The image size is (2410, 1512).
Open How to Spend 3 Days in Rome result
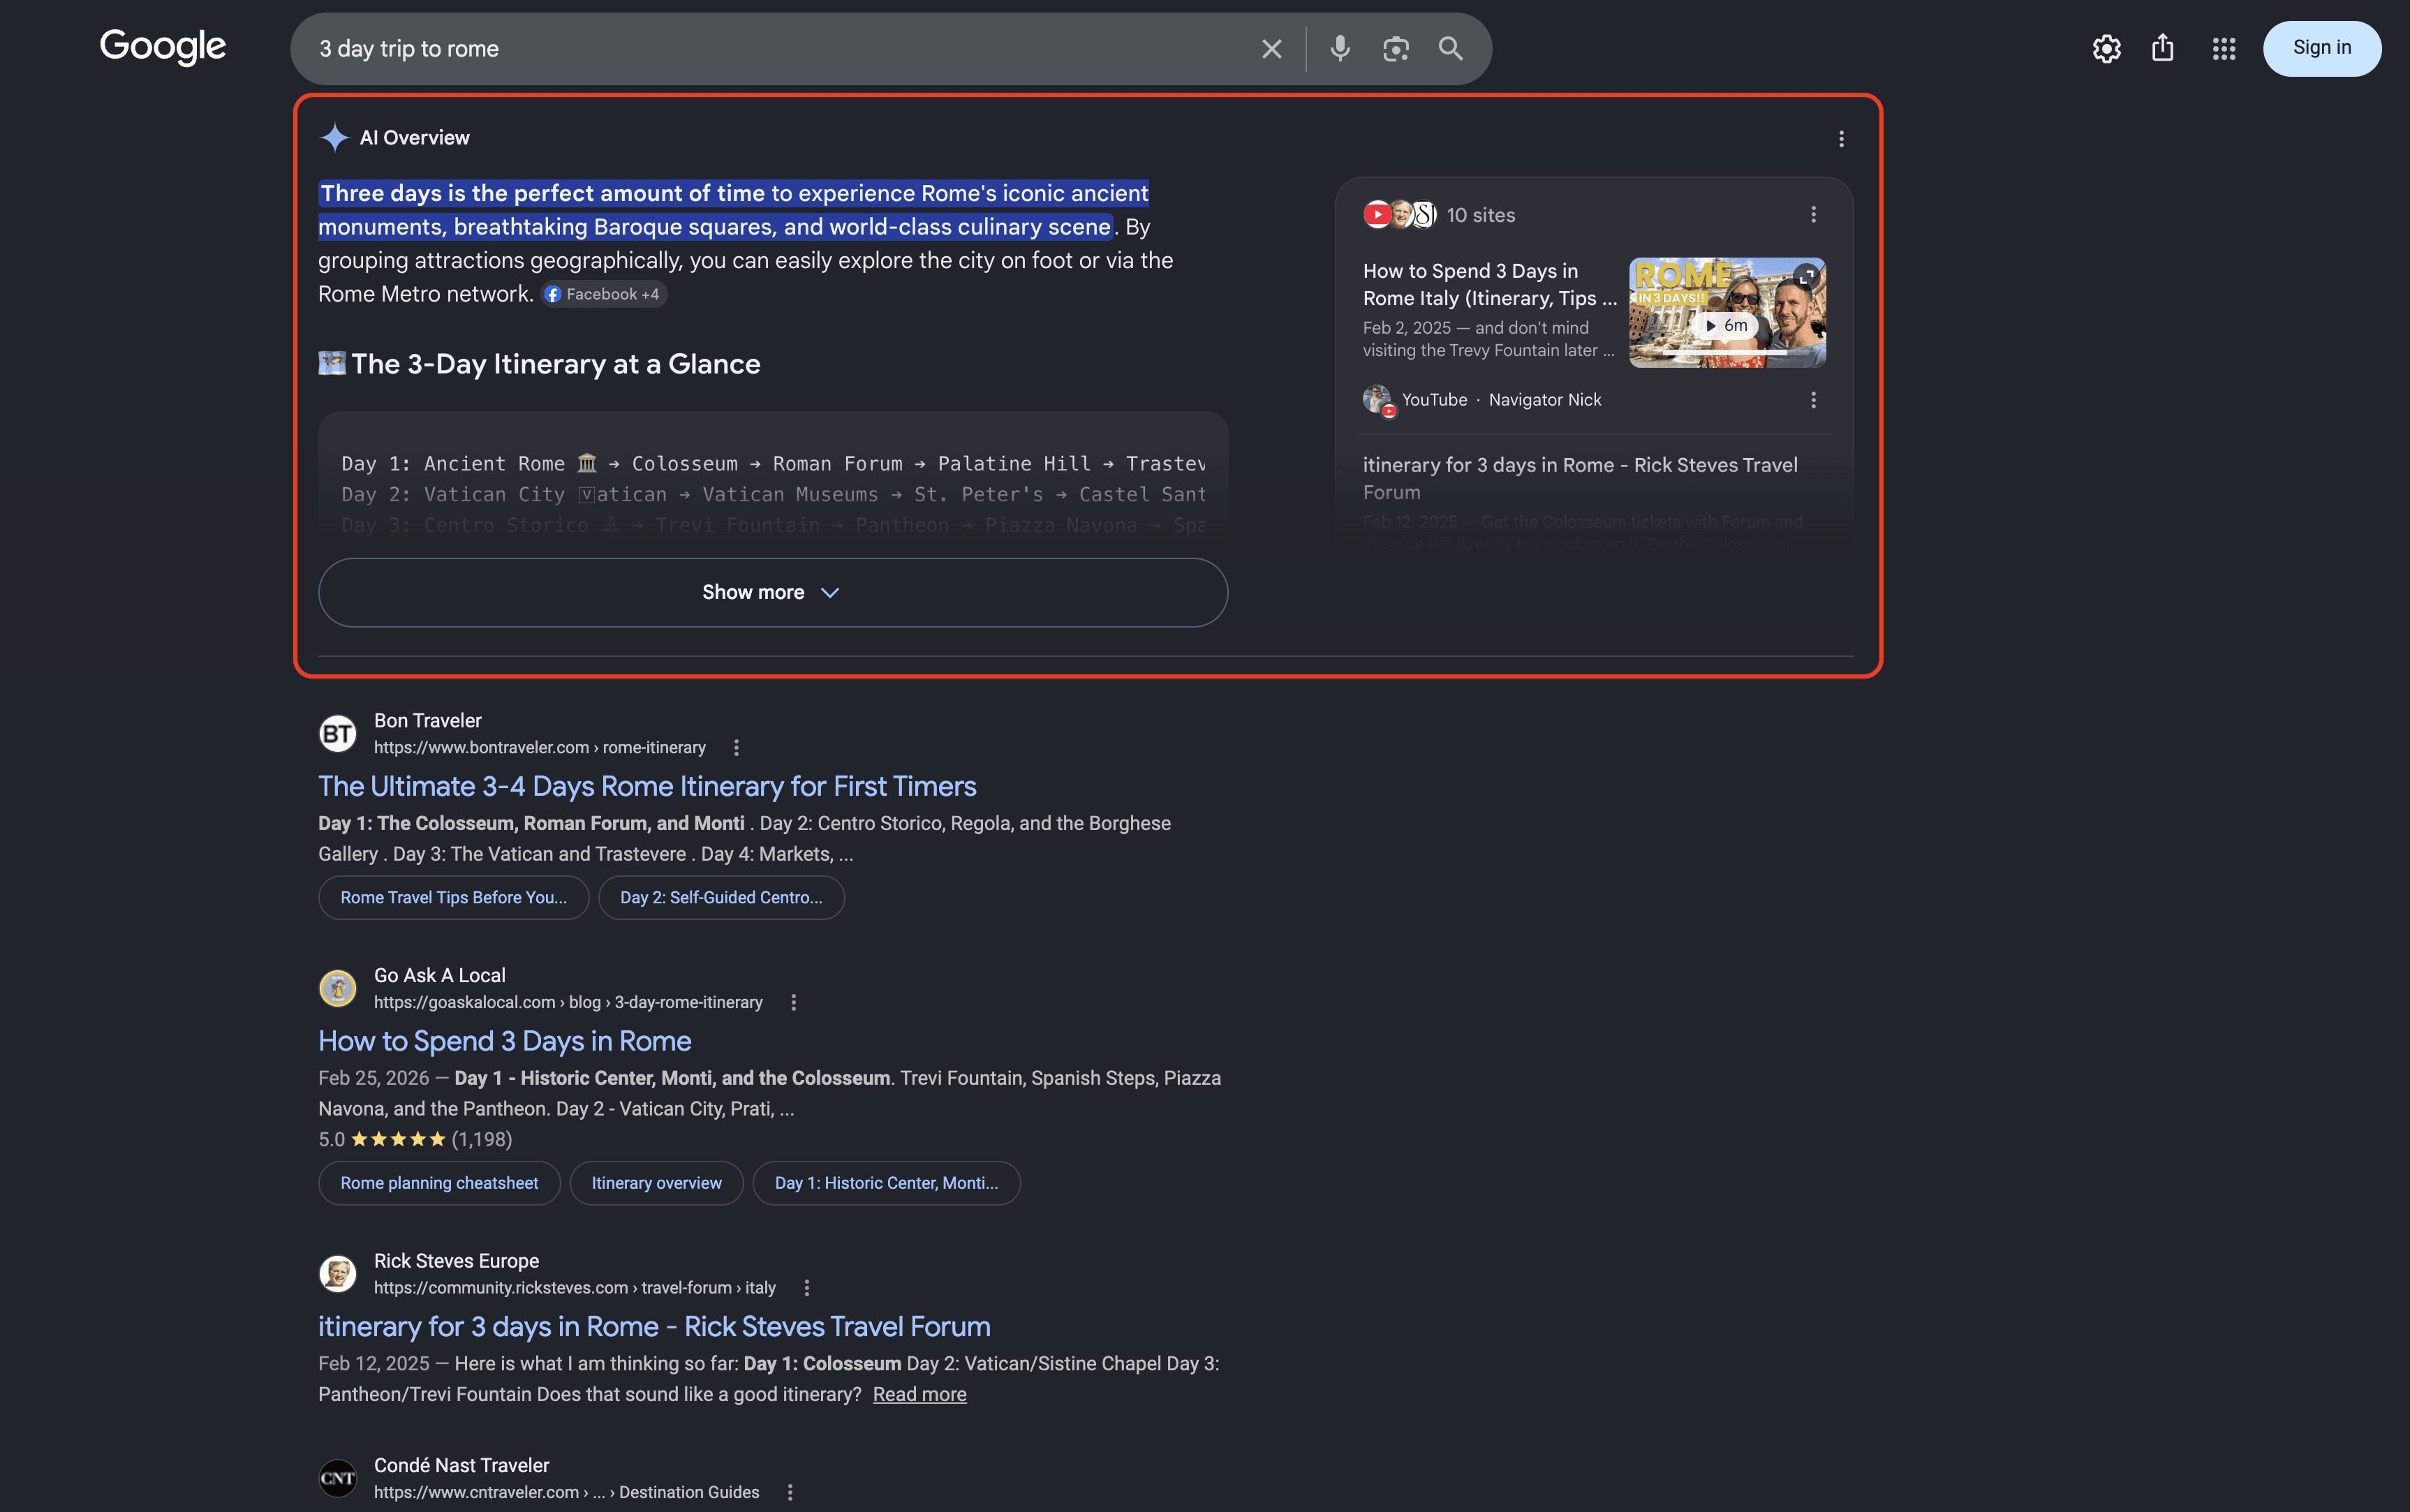(x=505, y=1041)
